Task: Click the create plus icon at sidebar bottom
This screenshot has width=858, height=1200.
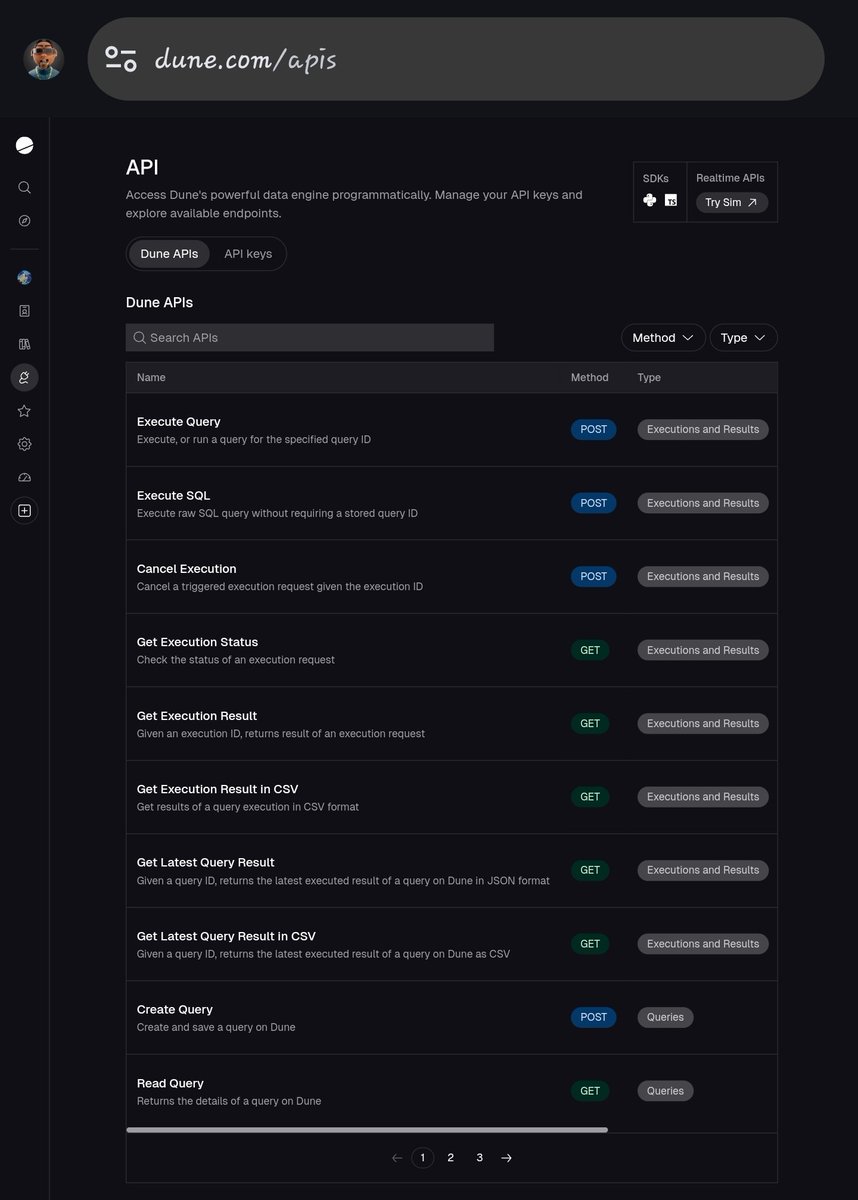Action: click(x=24, y=510)
